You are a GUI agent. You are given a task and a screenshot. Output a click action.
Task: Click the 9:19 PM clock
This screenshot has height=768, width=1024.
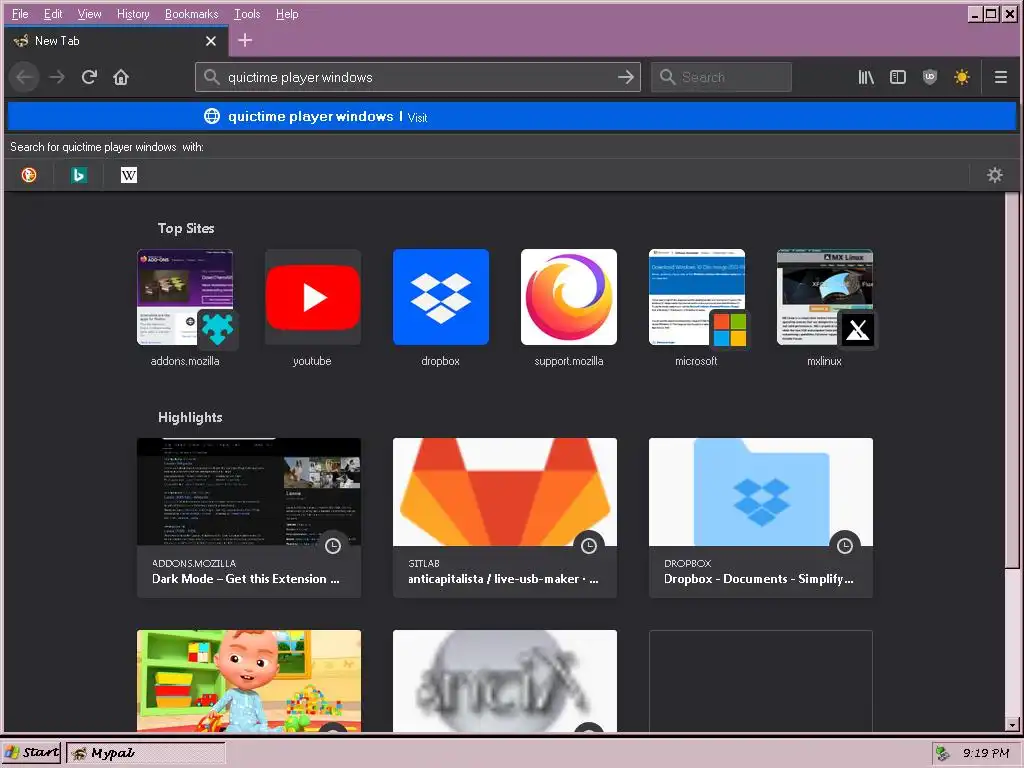985,753
